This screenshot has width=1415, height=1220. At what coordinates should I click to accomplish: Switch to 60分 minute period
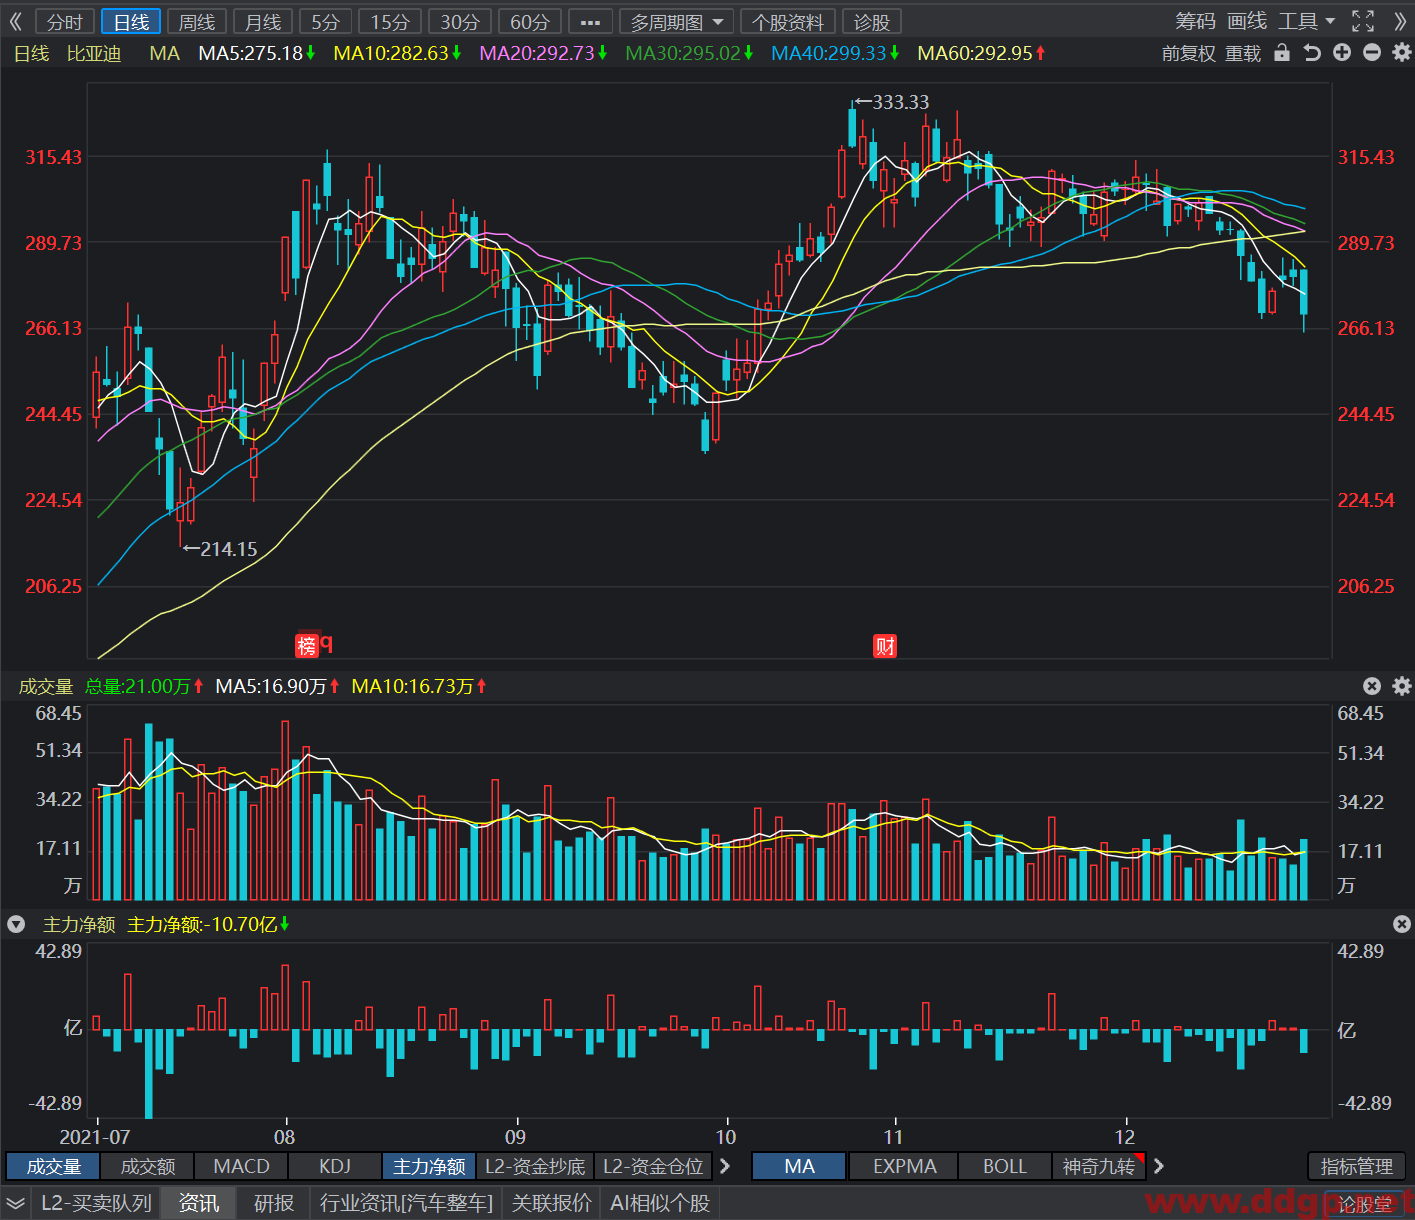(530, 22)
